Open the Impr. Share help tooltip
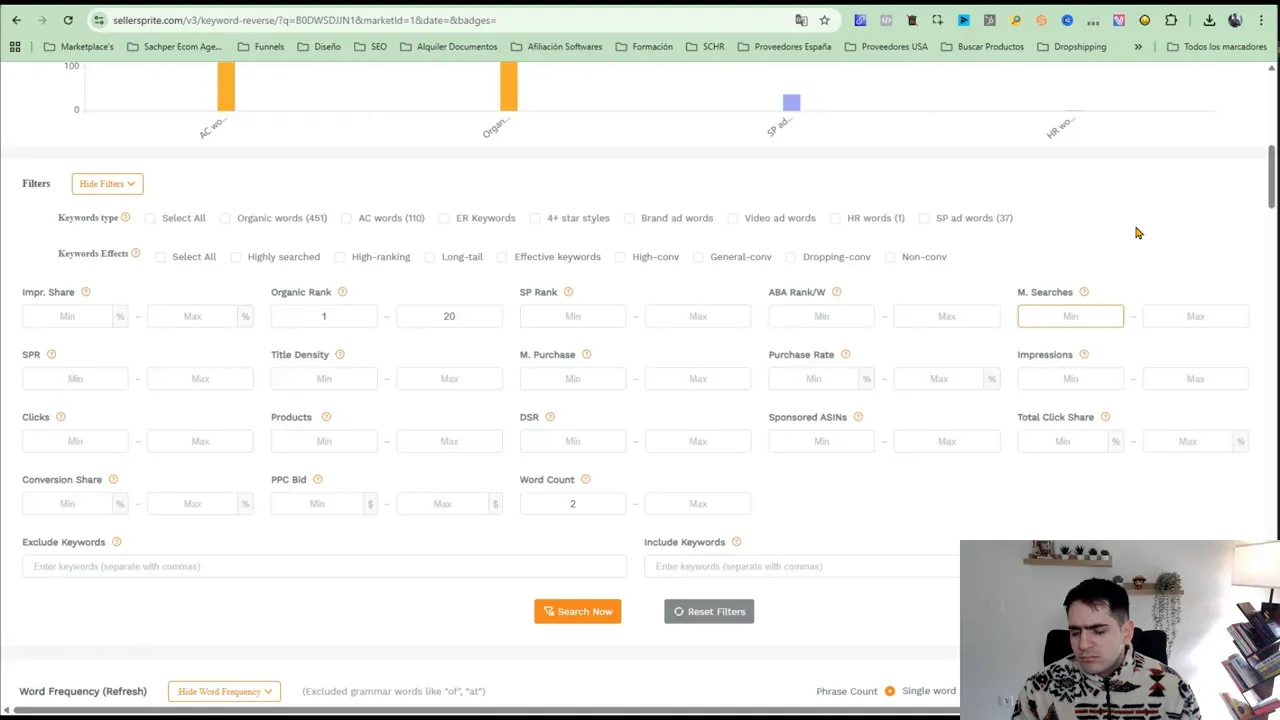The width and height of the screenshot is (1280, 720). point(85,291)
